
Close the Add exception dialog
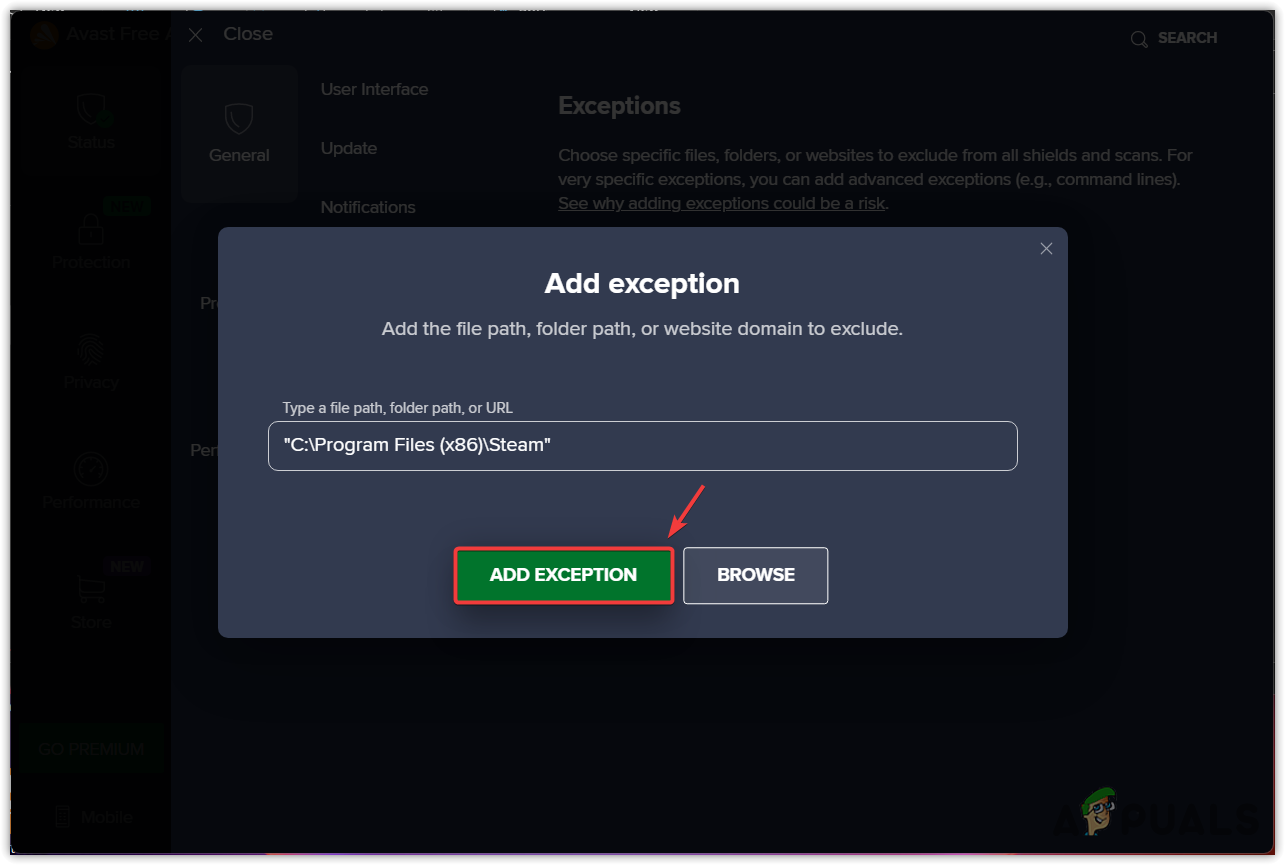click(x=1046, y=249)
